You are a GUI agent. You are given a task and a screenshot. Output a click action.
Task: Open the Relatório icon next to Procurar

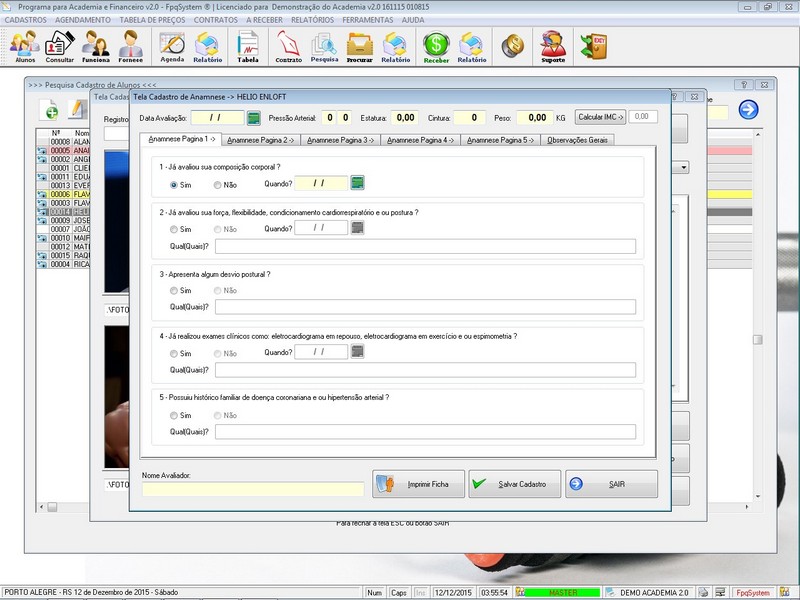tap(395, 46)
